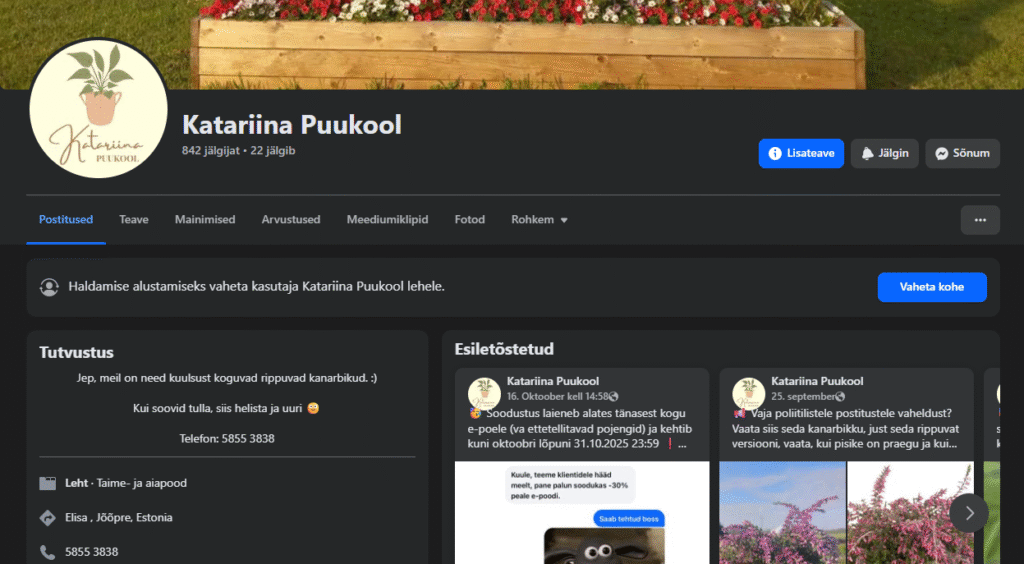
Task: Click the globe privacy icon on 16. Oktoober post
Action: click(613, 397)
